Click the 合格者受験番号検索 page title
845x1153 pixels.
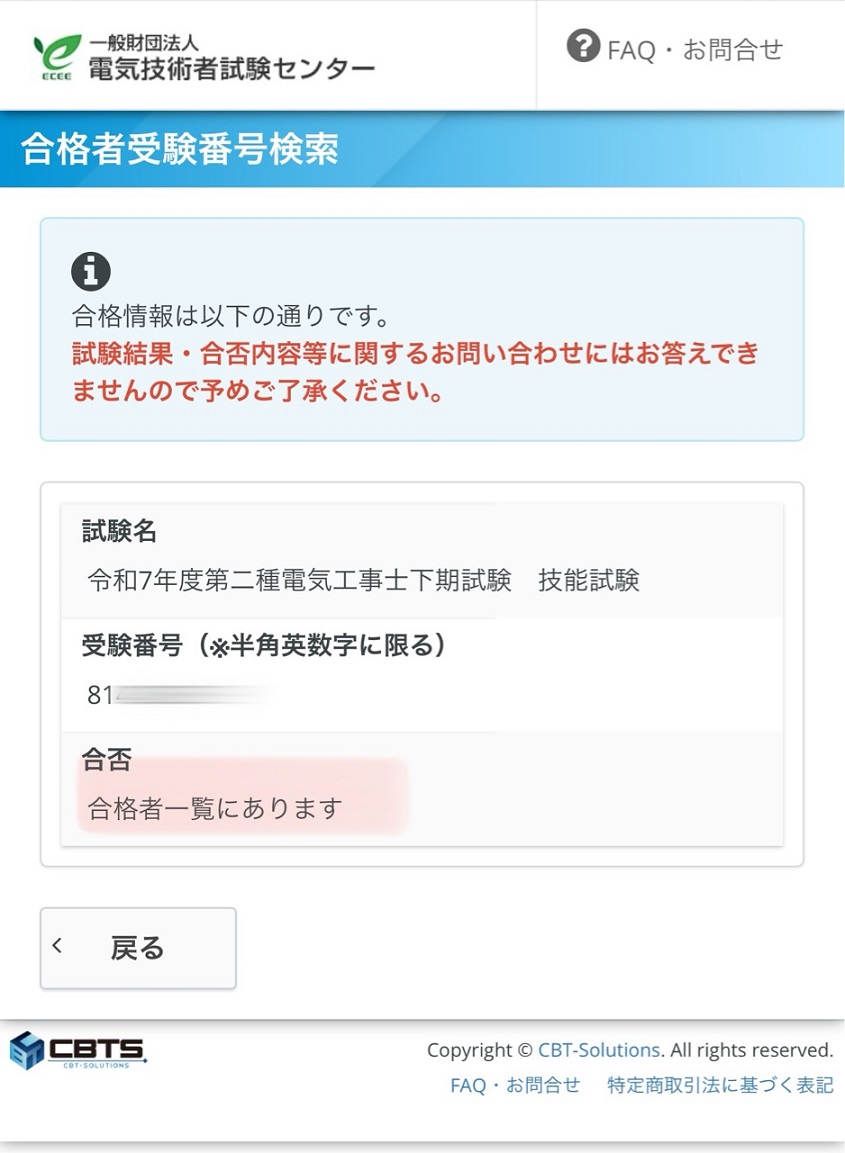click(x=180, y=149)
